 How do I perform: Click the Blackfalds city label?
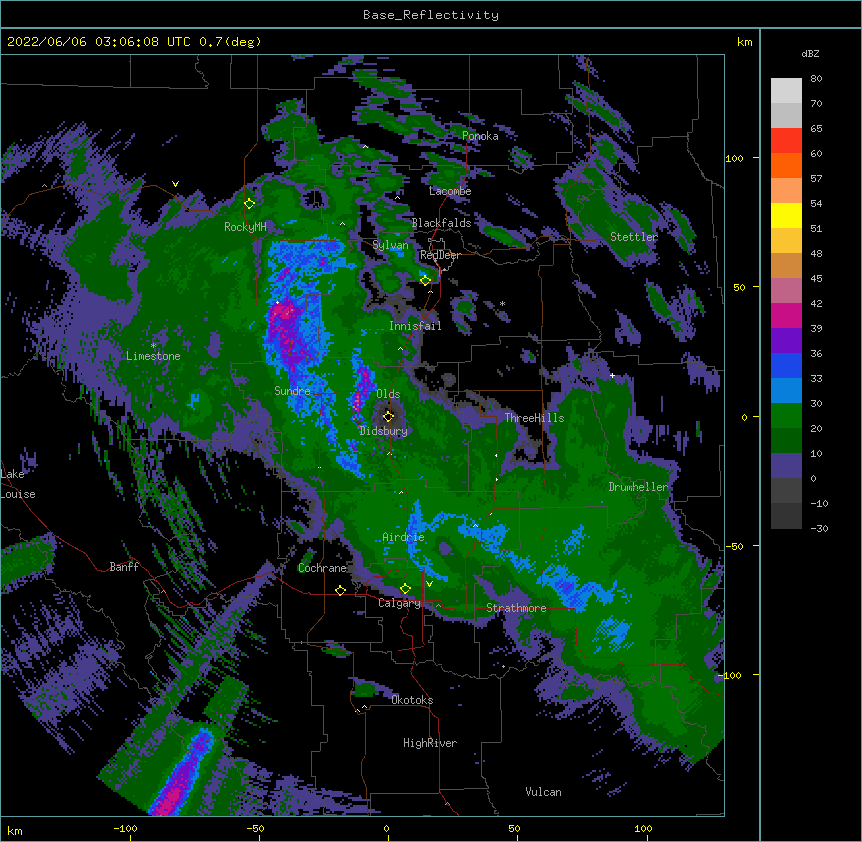coord(441,223)
